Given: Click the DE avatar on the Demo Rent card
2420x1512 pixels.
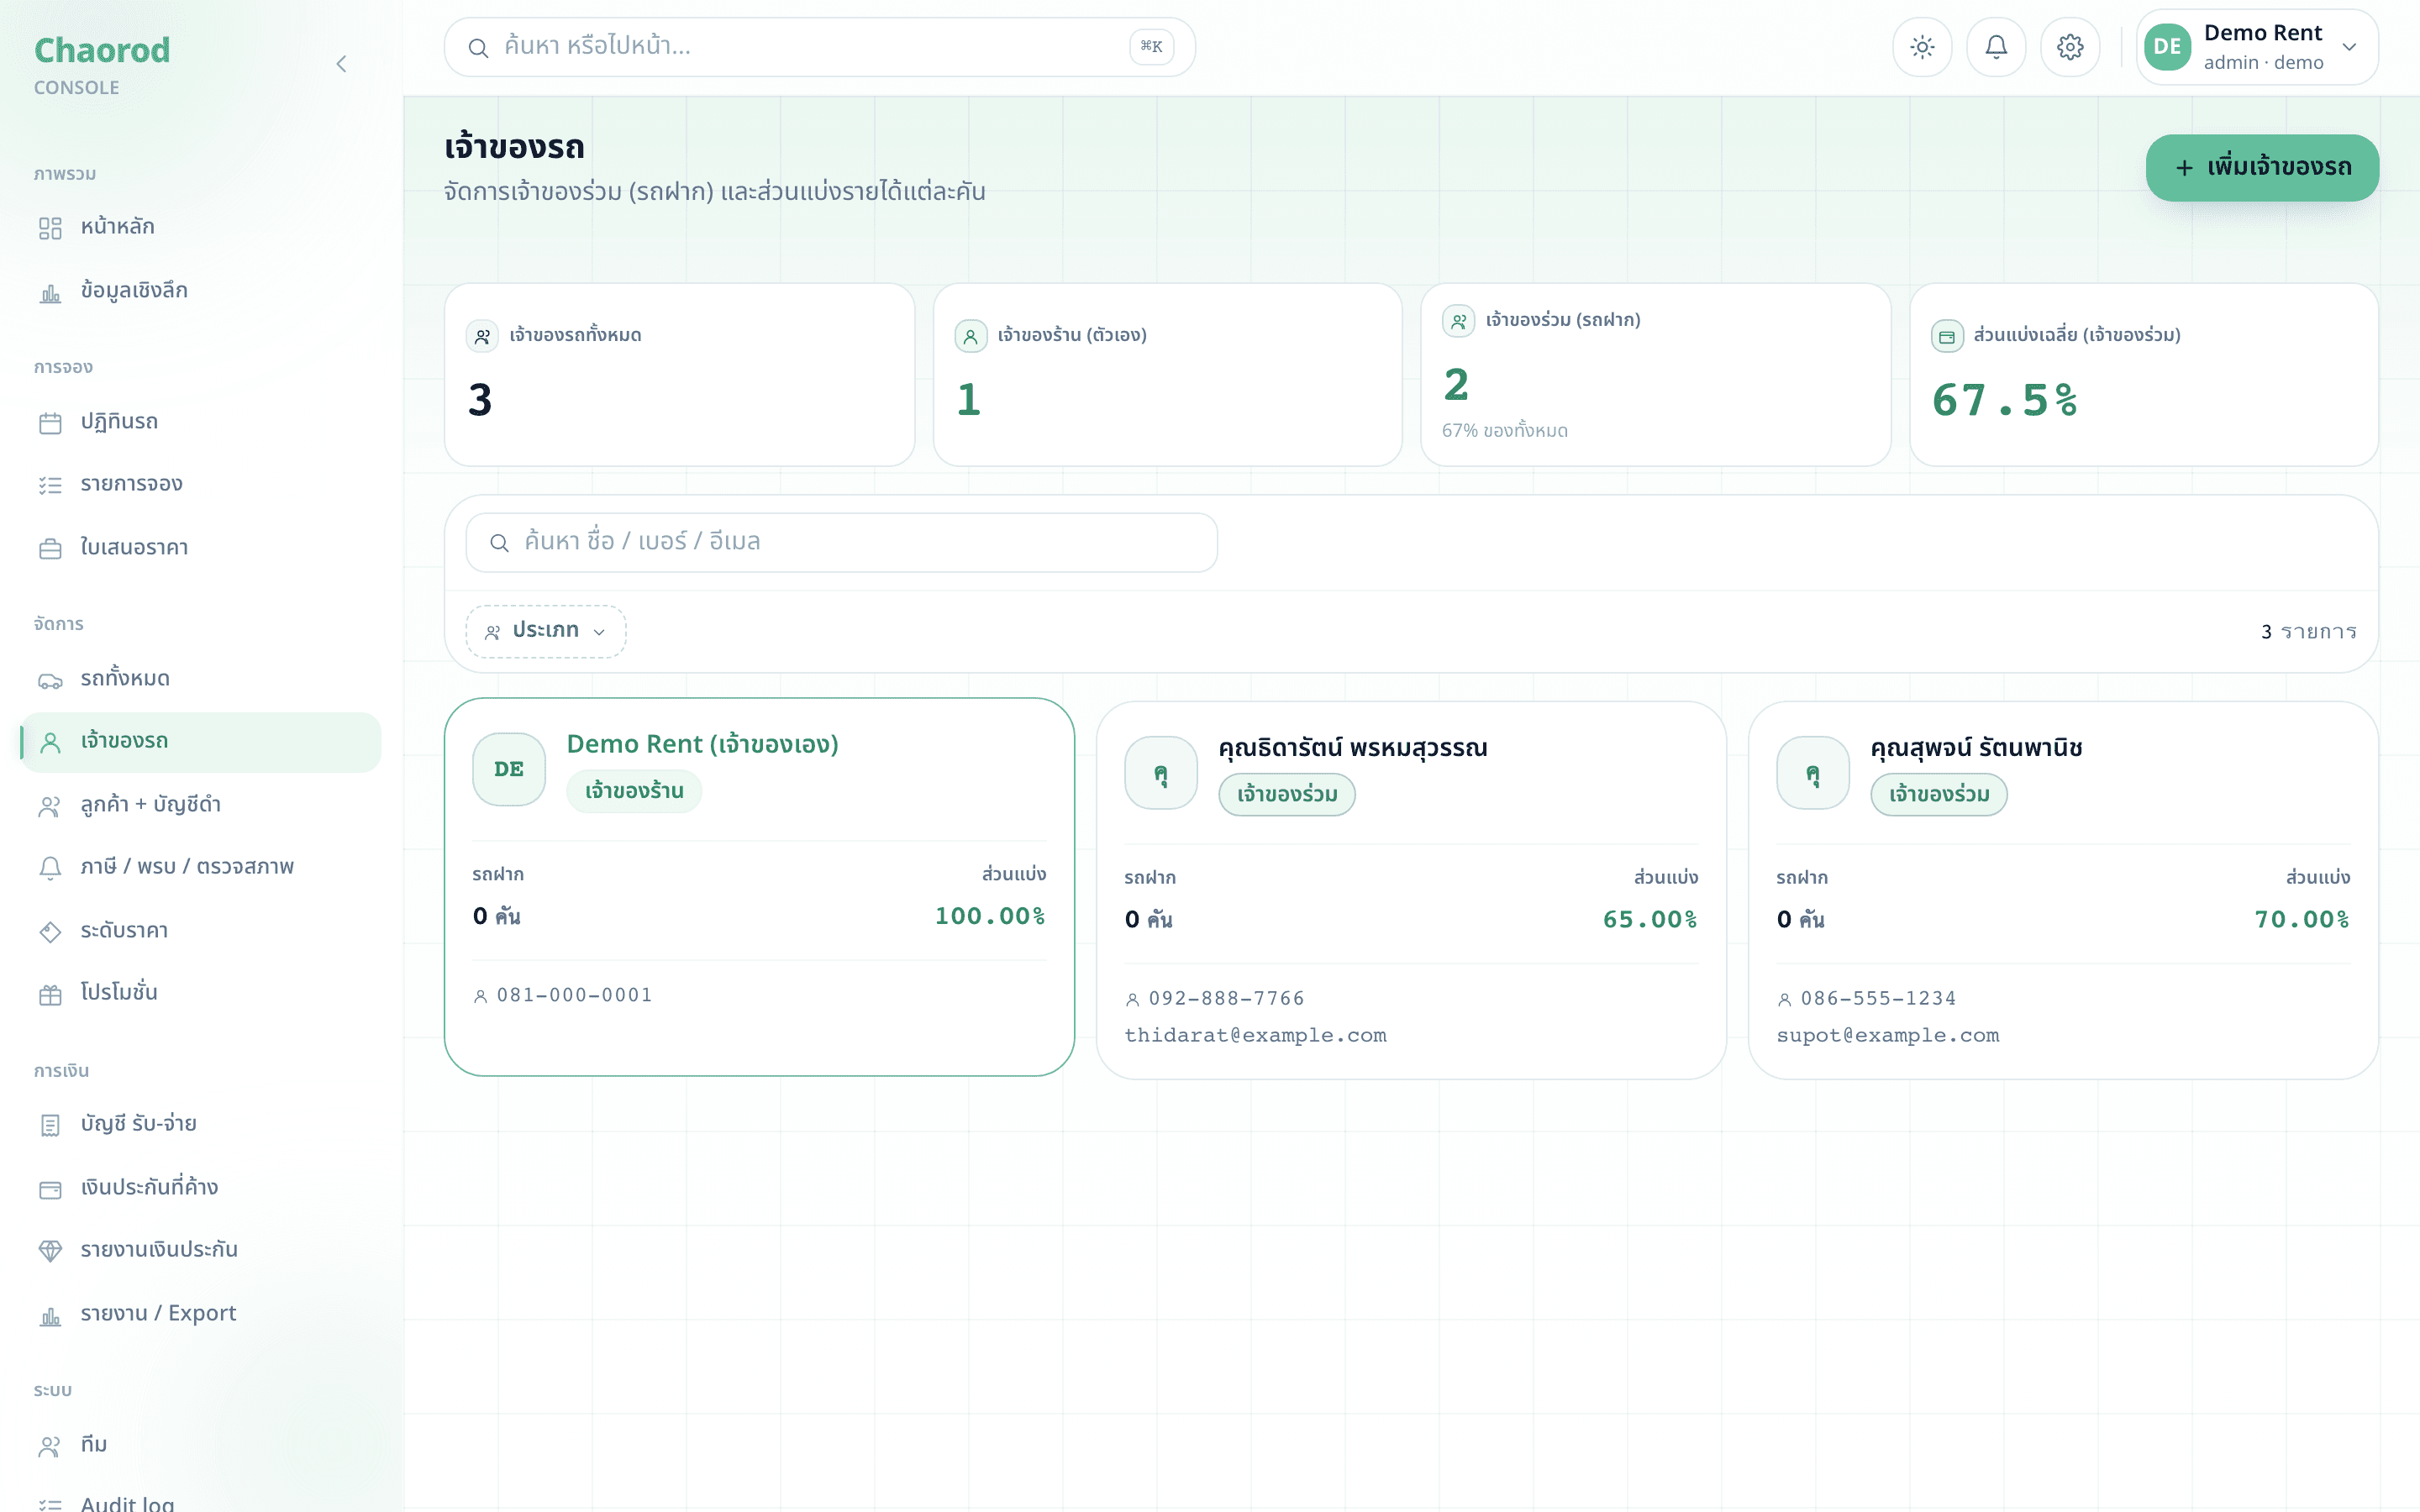Looking at the screenshot, I should click(509, 769).
